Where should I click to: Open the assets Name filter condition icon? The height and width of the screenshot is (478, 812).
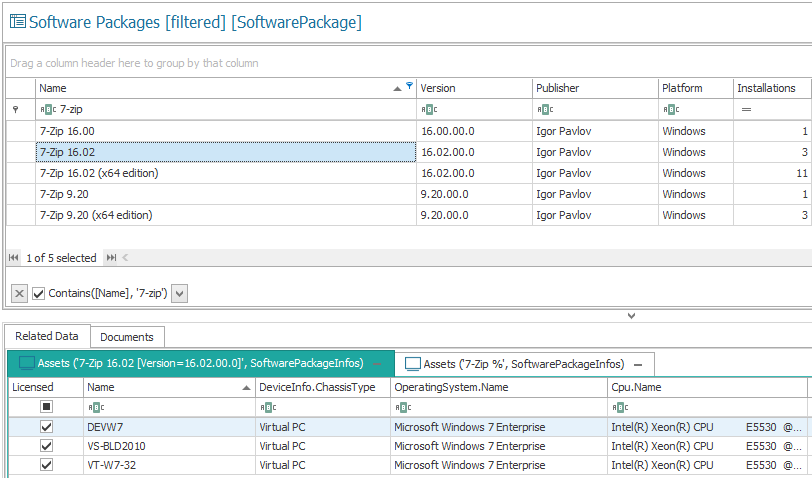(x=96, y=408)
